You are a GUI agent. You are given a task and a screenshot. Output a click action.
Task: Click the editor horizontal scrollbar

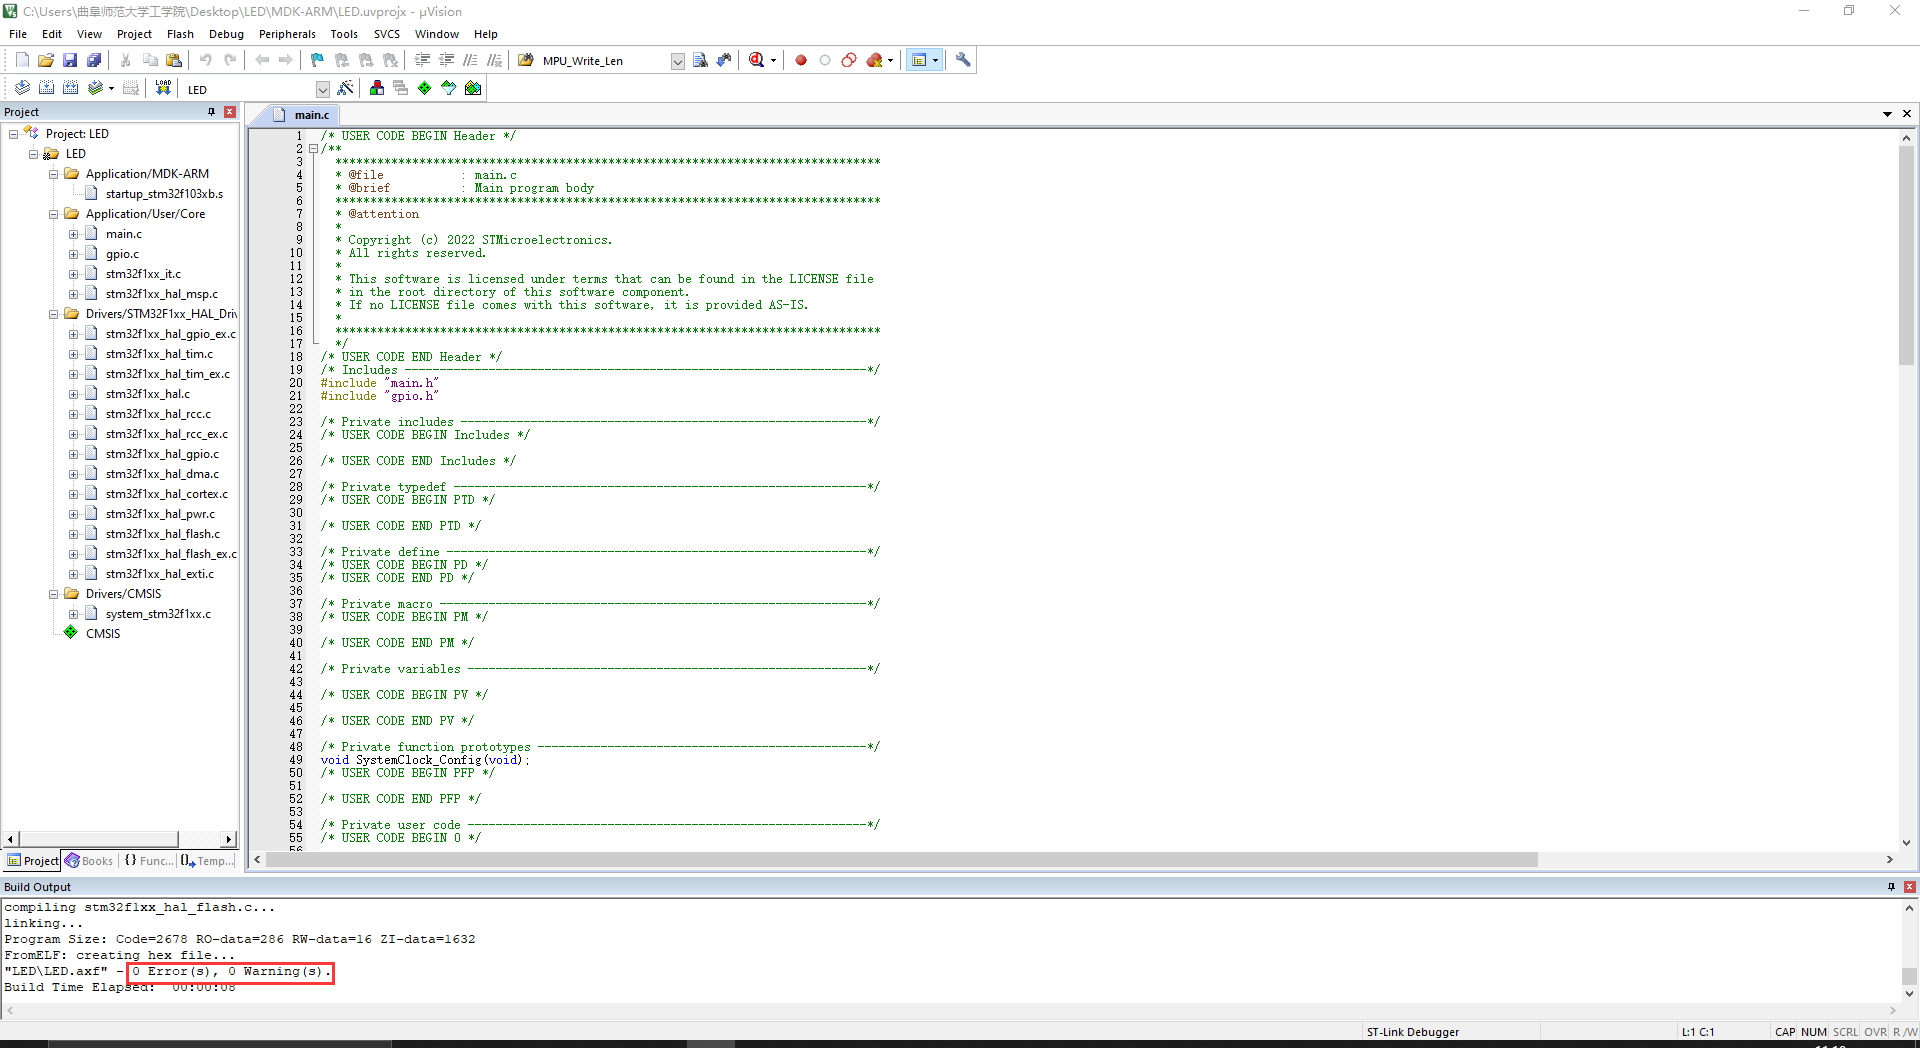pyautogui.click(x=902, y=860)
